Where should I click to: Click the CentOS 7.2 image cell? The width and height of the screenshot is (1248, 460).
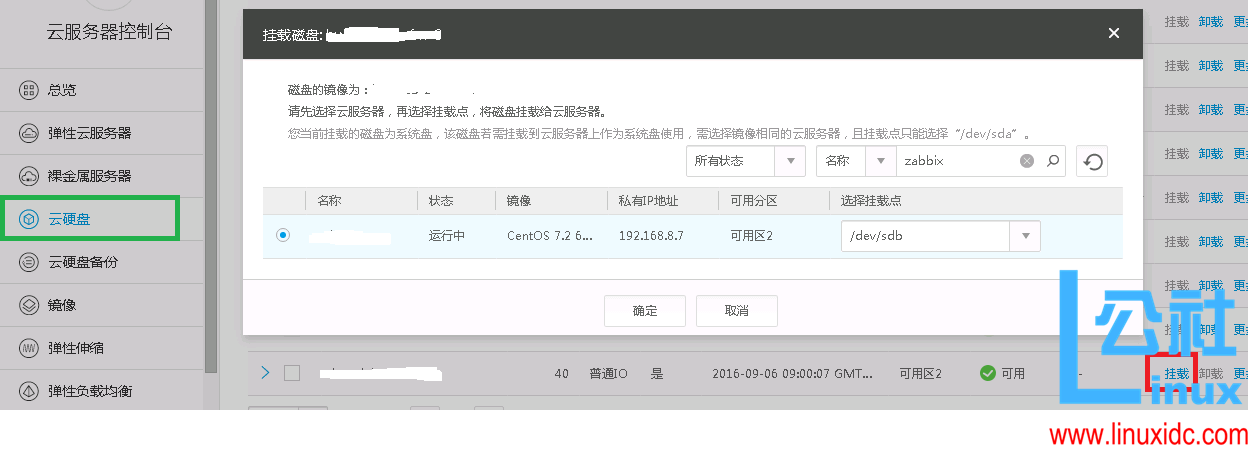[550, 237]
